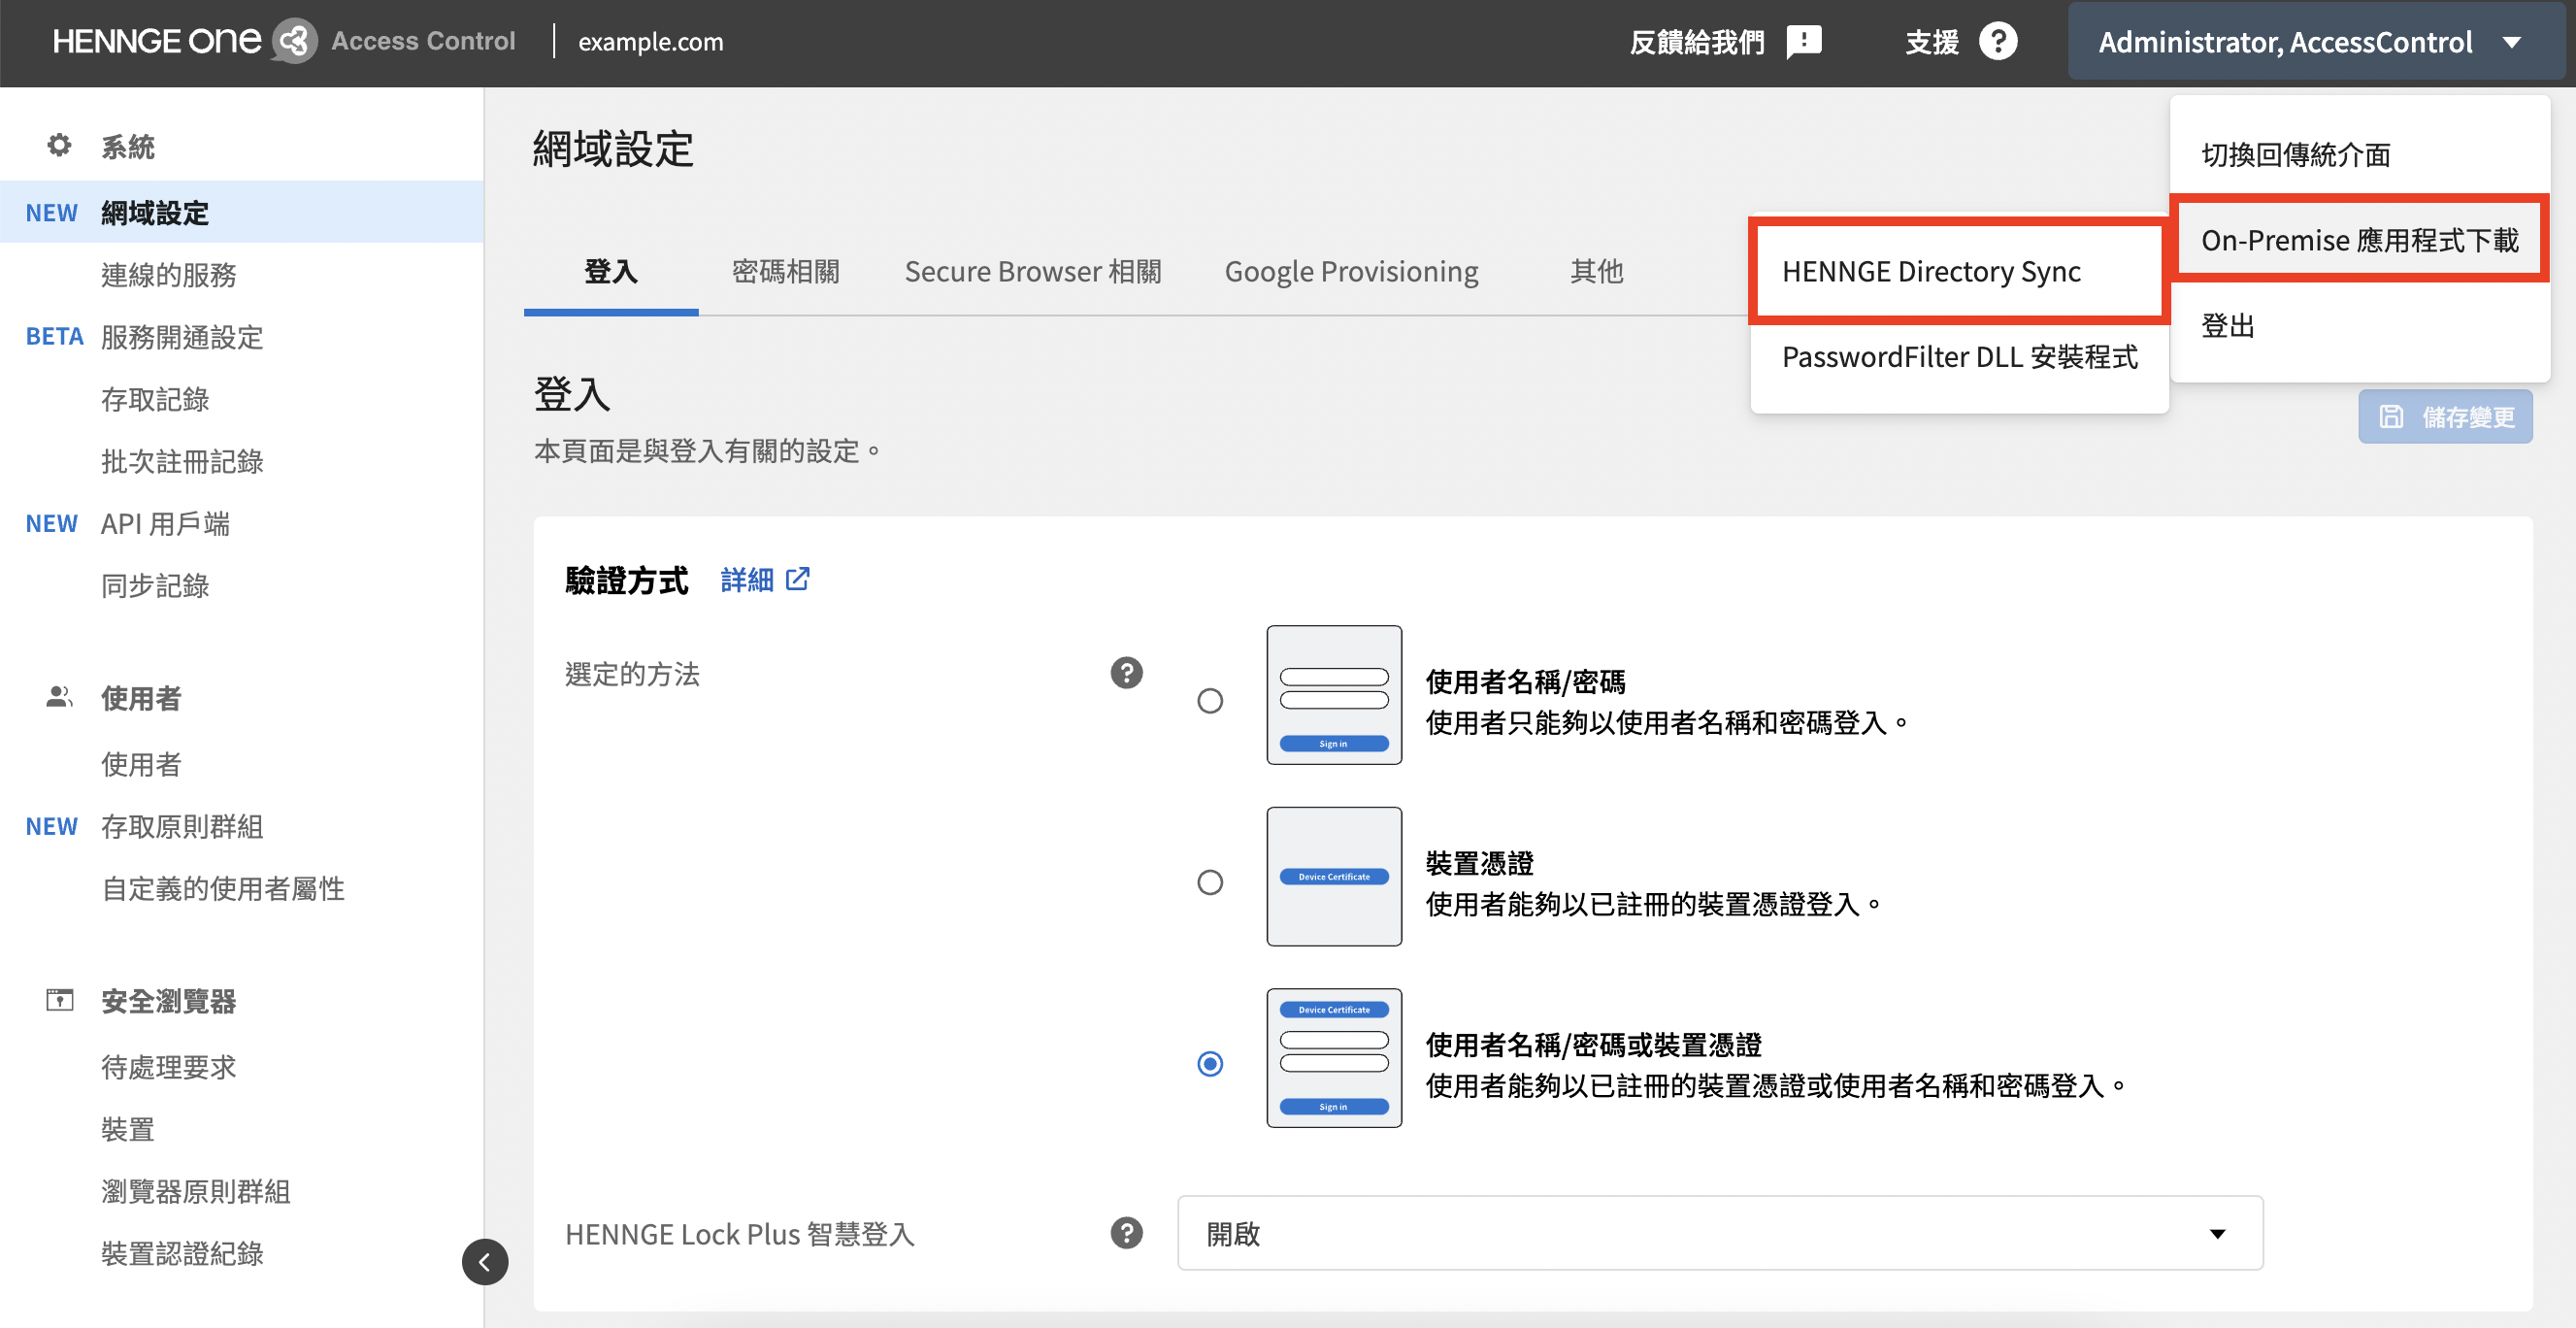Click the example.com domain text in header
Image resolution: width=2576 pixels, height=1328 pixels.
click(650, 42)
